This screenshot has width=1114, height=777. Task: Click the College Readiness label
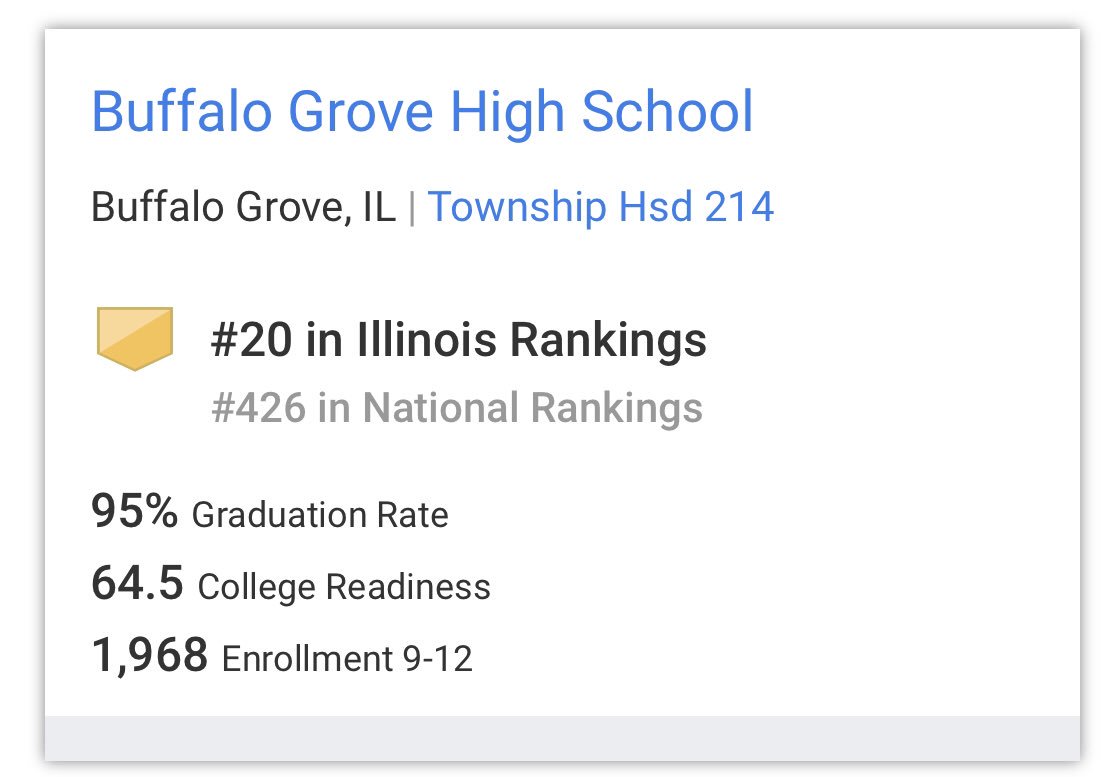(x=344, y=587)
